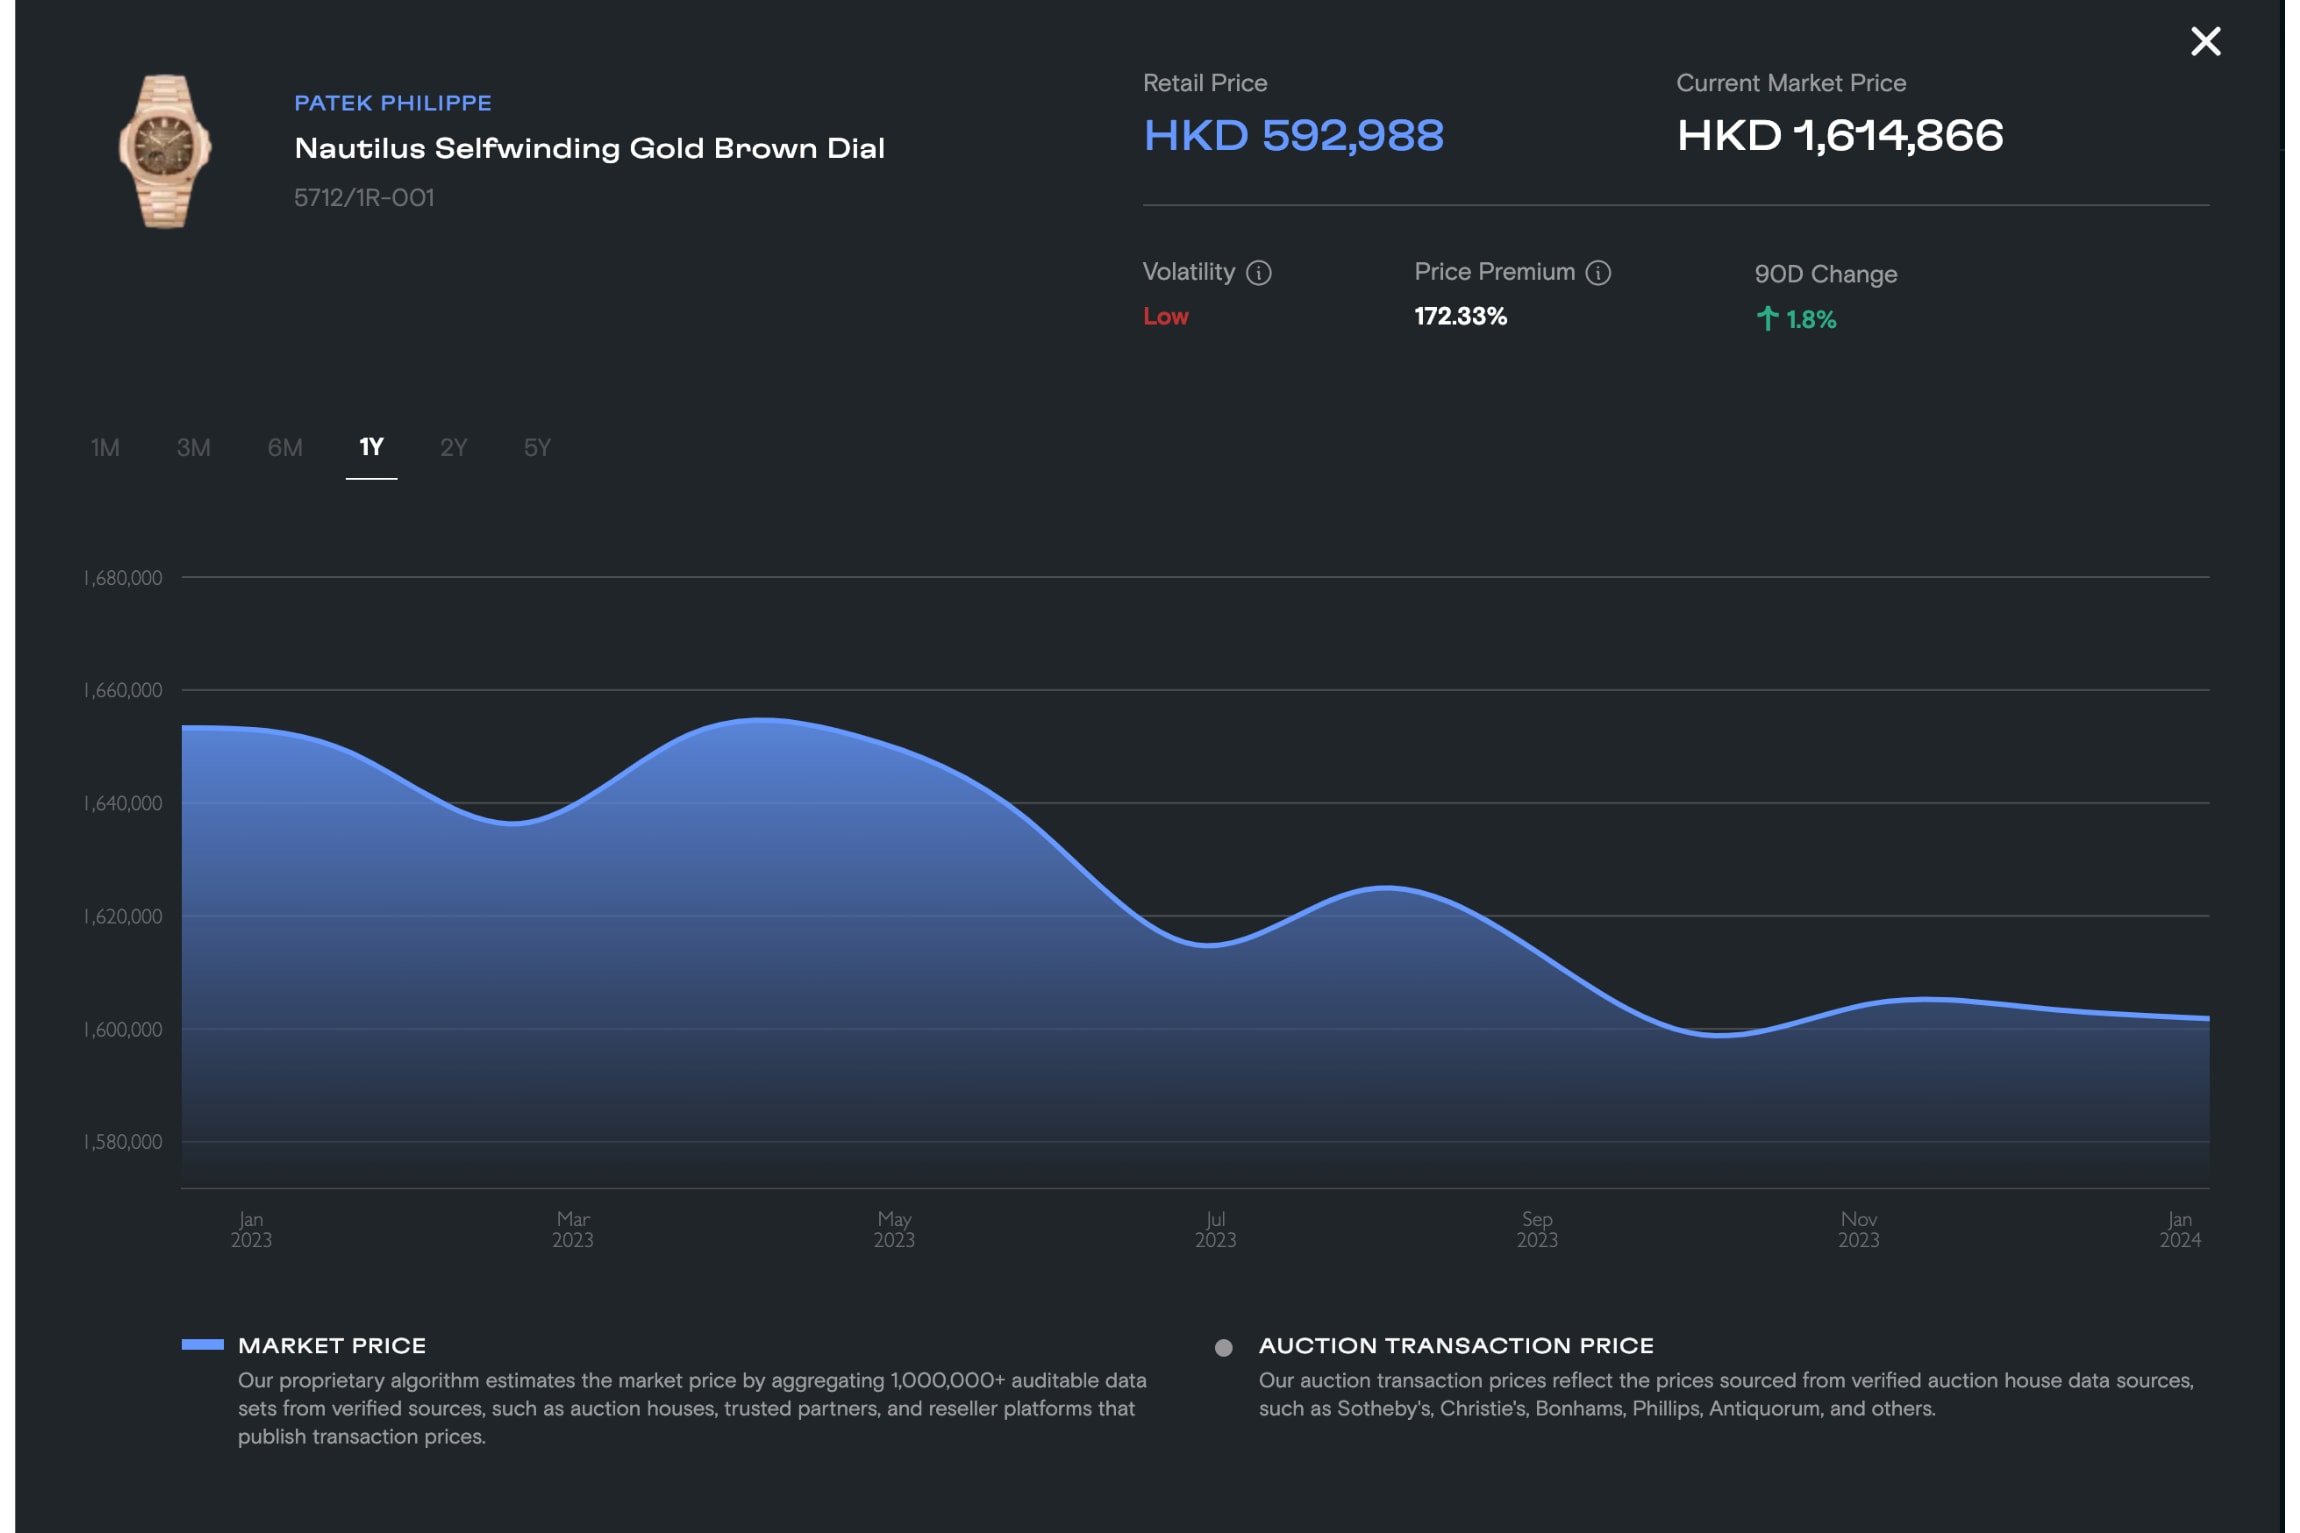Screen dimensions: 2300x1533
Task: Click the gray Auction Transaction Price legend dot
Action: [x=1223, y=1348]
